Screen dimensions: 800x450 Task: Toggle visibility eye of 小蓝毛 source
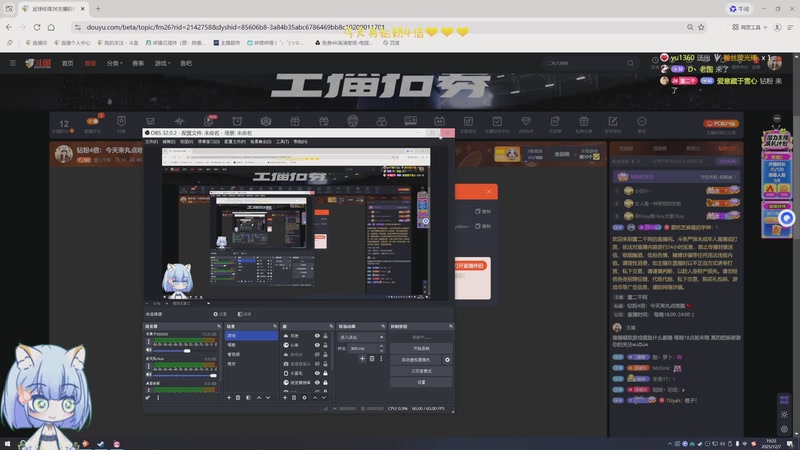[x=317, y=373]
